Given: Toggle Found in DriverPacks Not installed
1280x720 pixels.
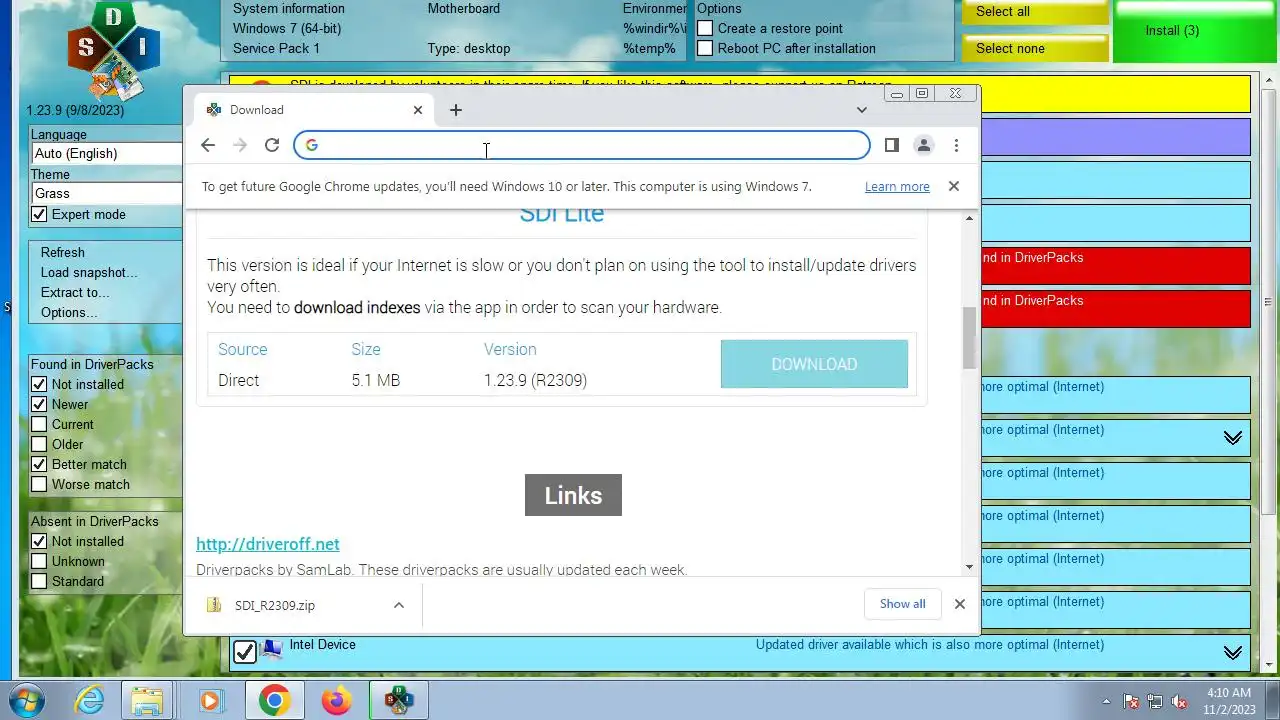Looking at the screenshot, I should pyautogui.click(x=39, y=384).
